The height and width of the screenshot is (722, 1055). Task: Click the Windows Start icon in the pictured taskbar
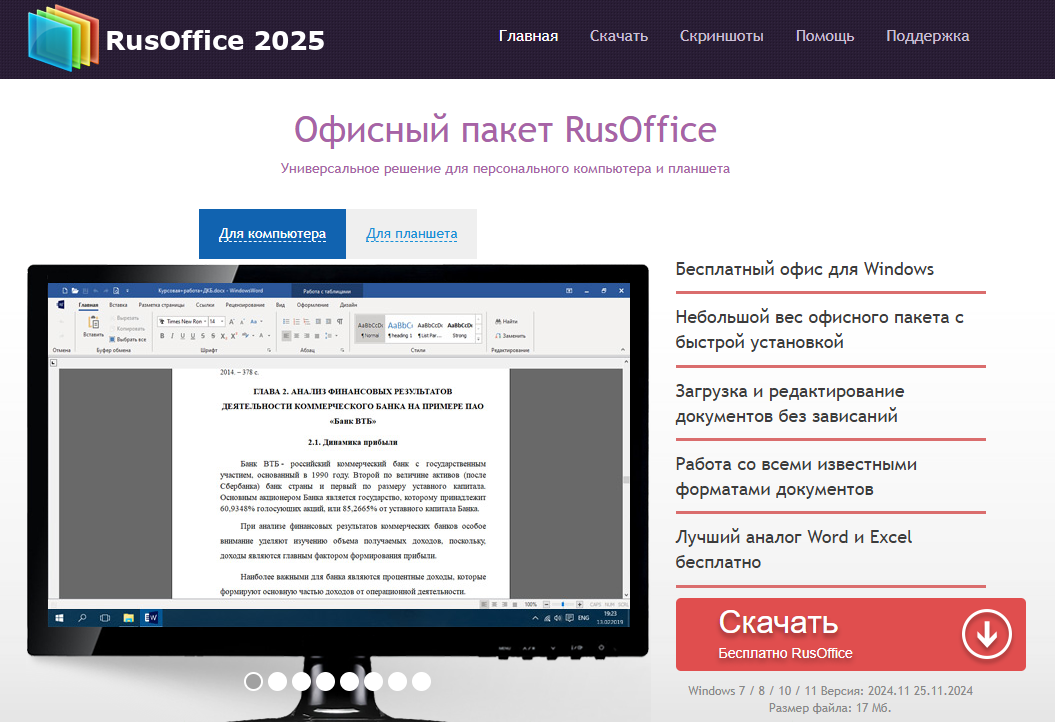pos(59,618)
